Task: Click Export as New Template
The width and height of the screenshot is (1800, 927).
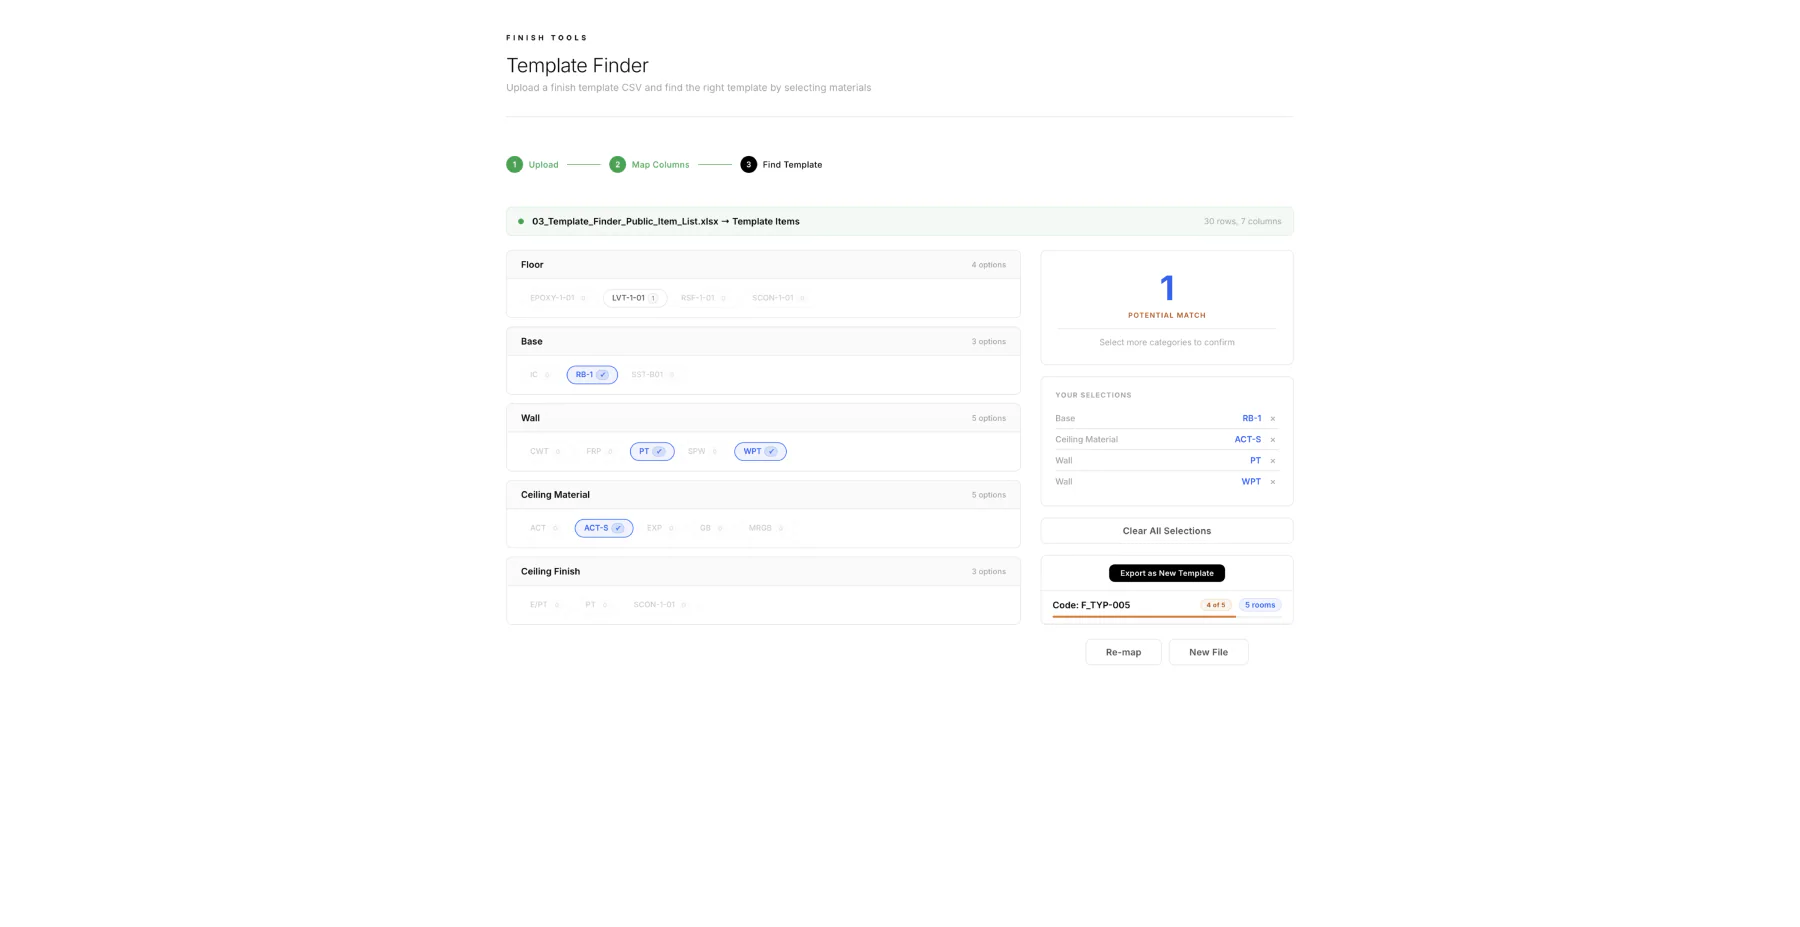Action: pos(1166,573)
